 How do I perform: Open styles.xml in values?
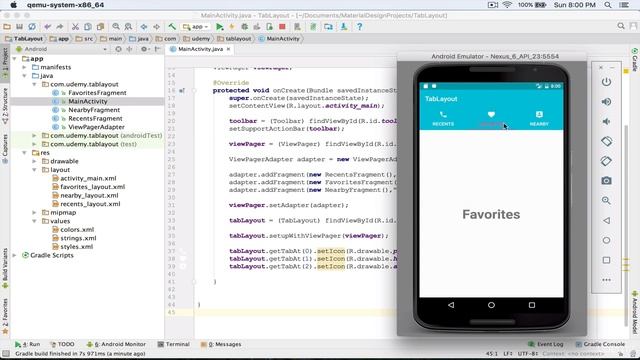point(77,247)
